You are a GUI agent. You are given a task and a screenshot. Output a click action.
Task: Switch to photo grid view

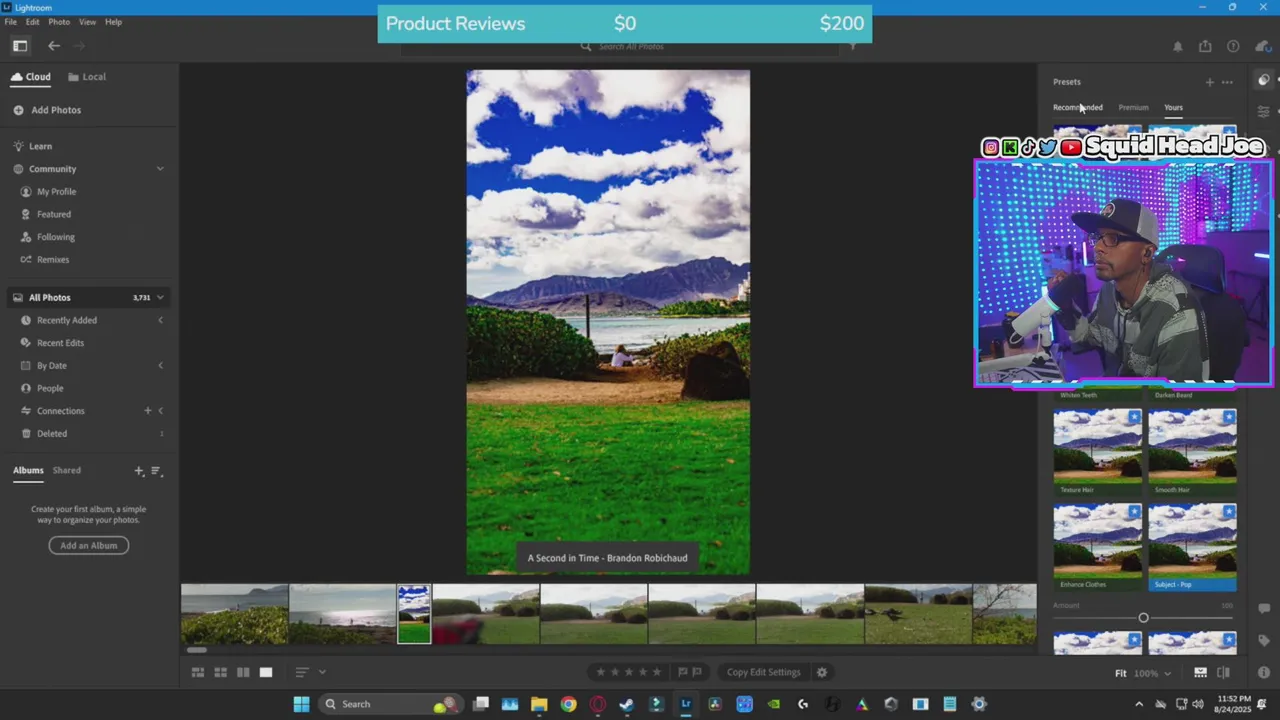pyautogui.click(x=198, y=672)
